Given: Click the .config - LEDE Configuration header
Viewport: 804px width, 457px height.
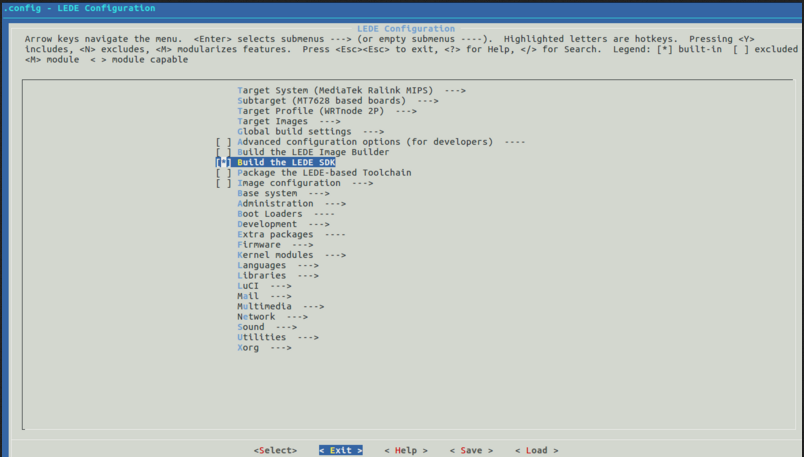Looking at the screenshot, I should (79, 8).
